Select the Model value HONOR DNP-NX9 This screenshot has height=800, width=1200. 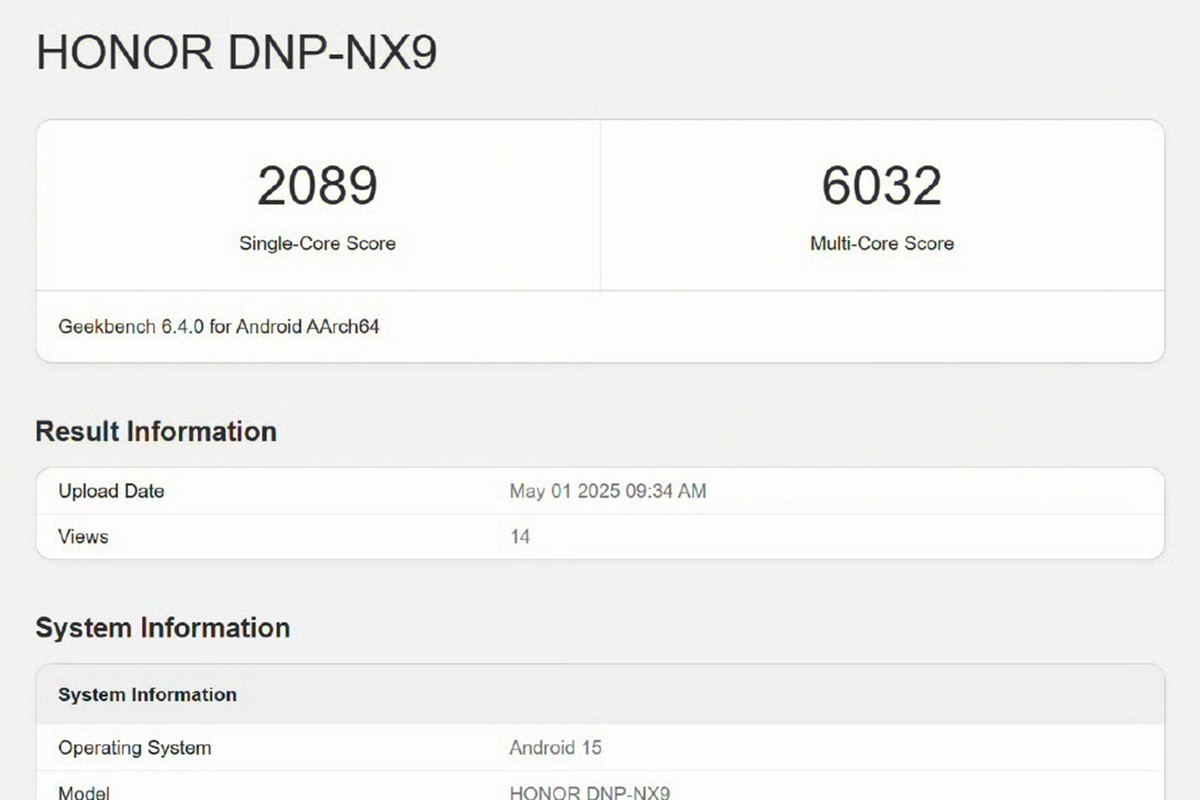pos(590,792)
